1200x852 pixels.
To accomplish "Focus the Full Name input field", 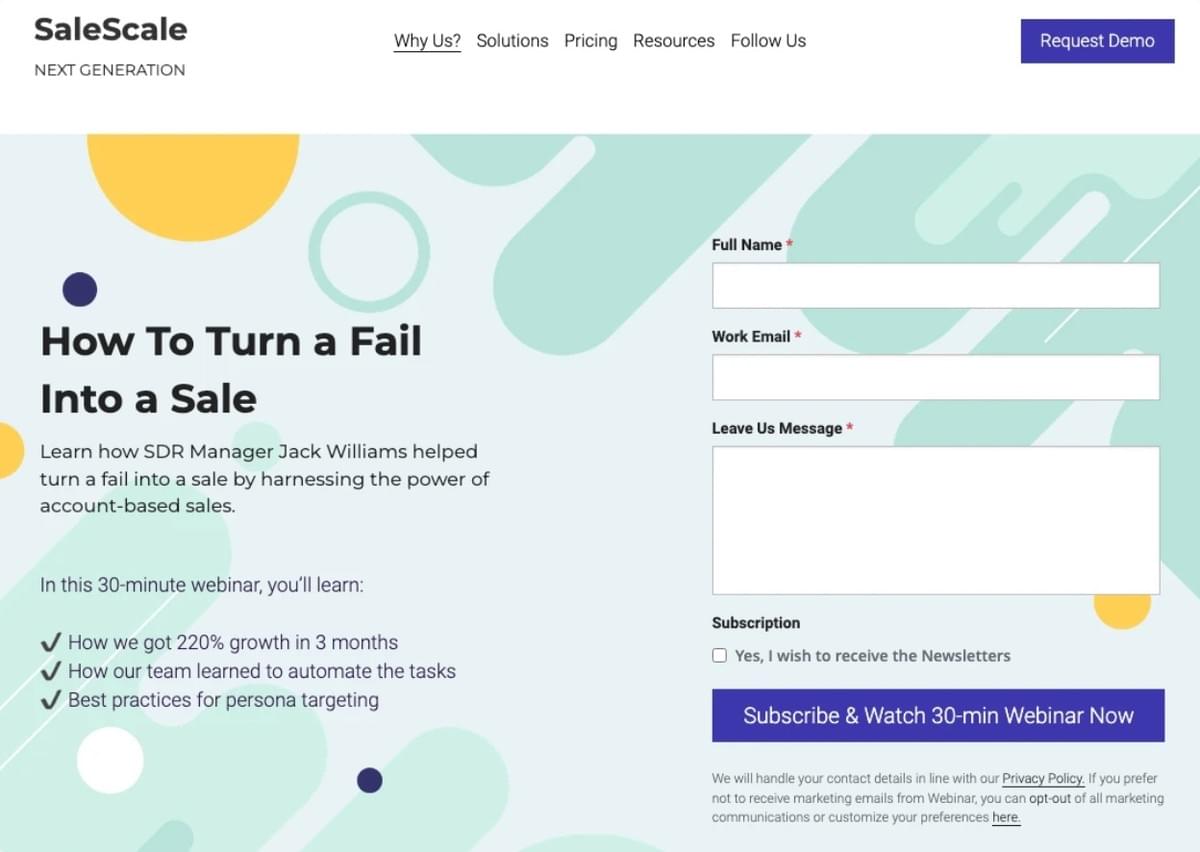I will [x=936, y=286].
